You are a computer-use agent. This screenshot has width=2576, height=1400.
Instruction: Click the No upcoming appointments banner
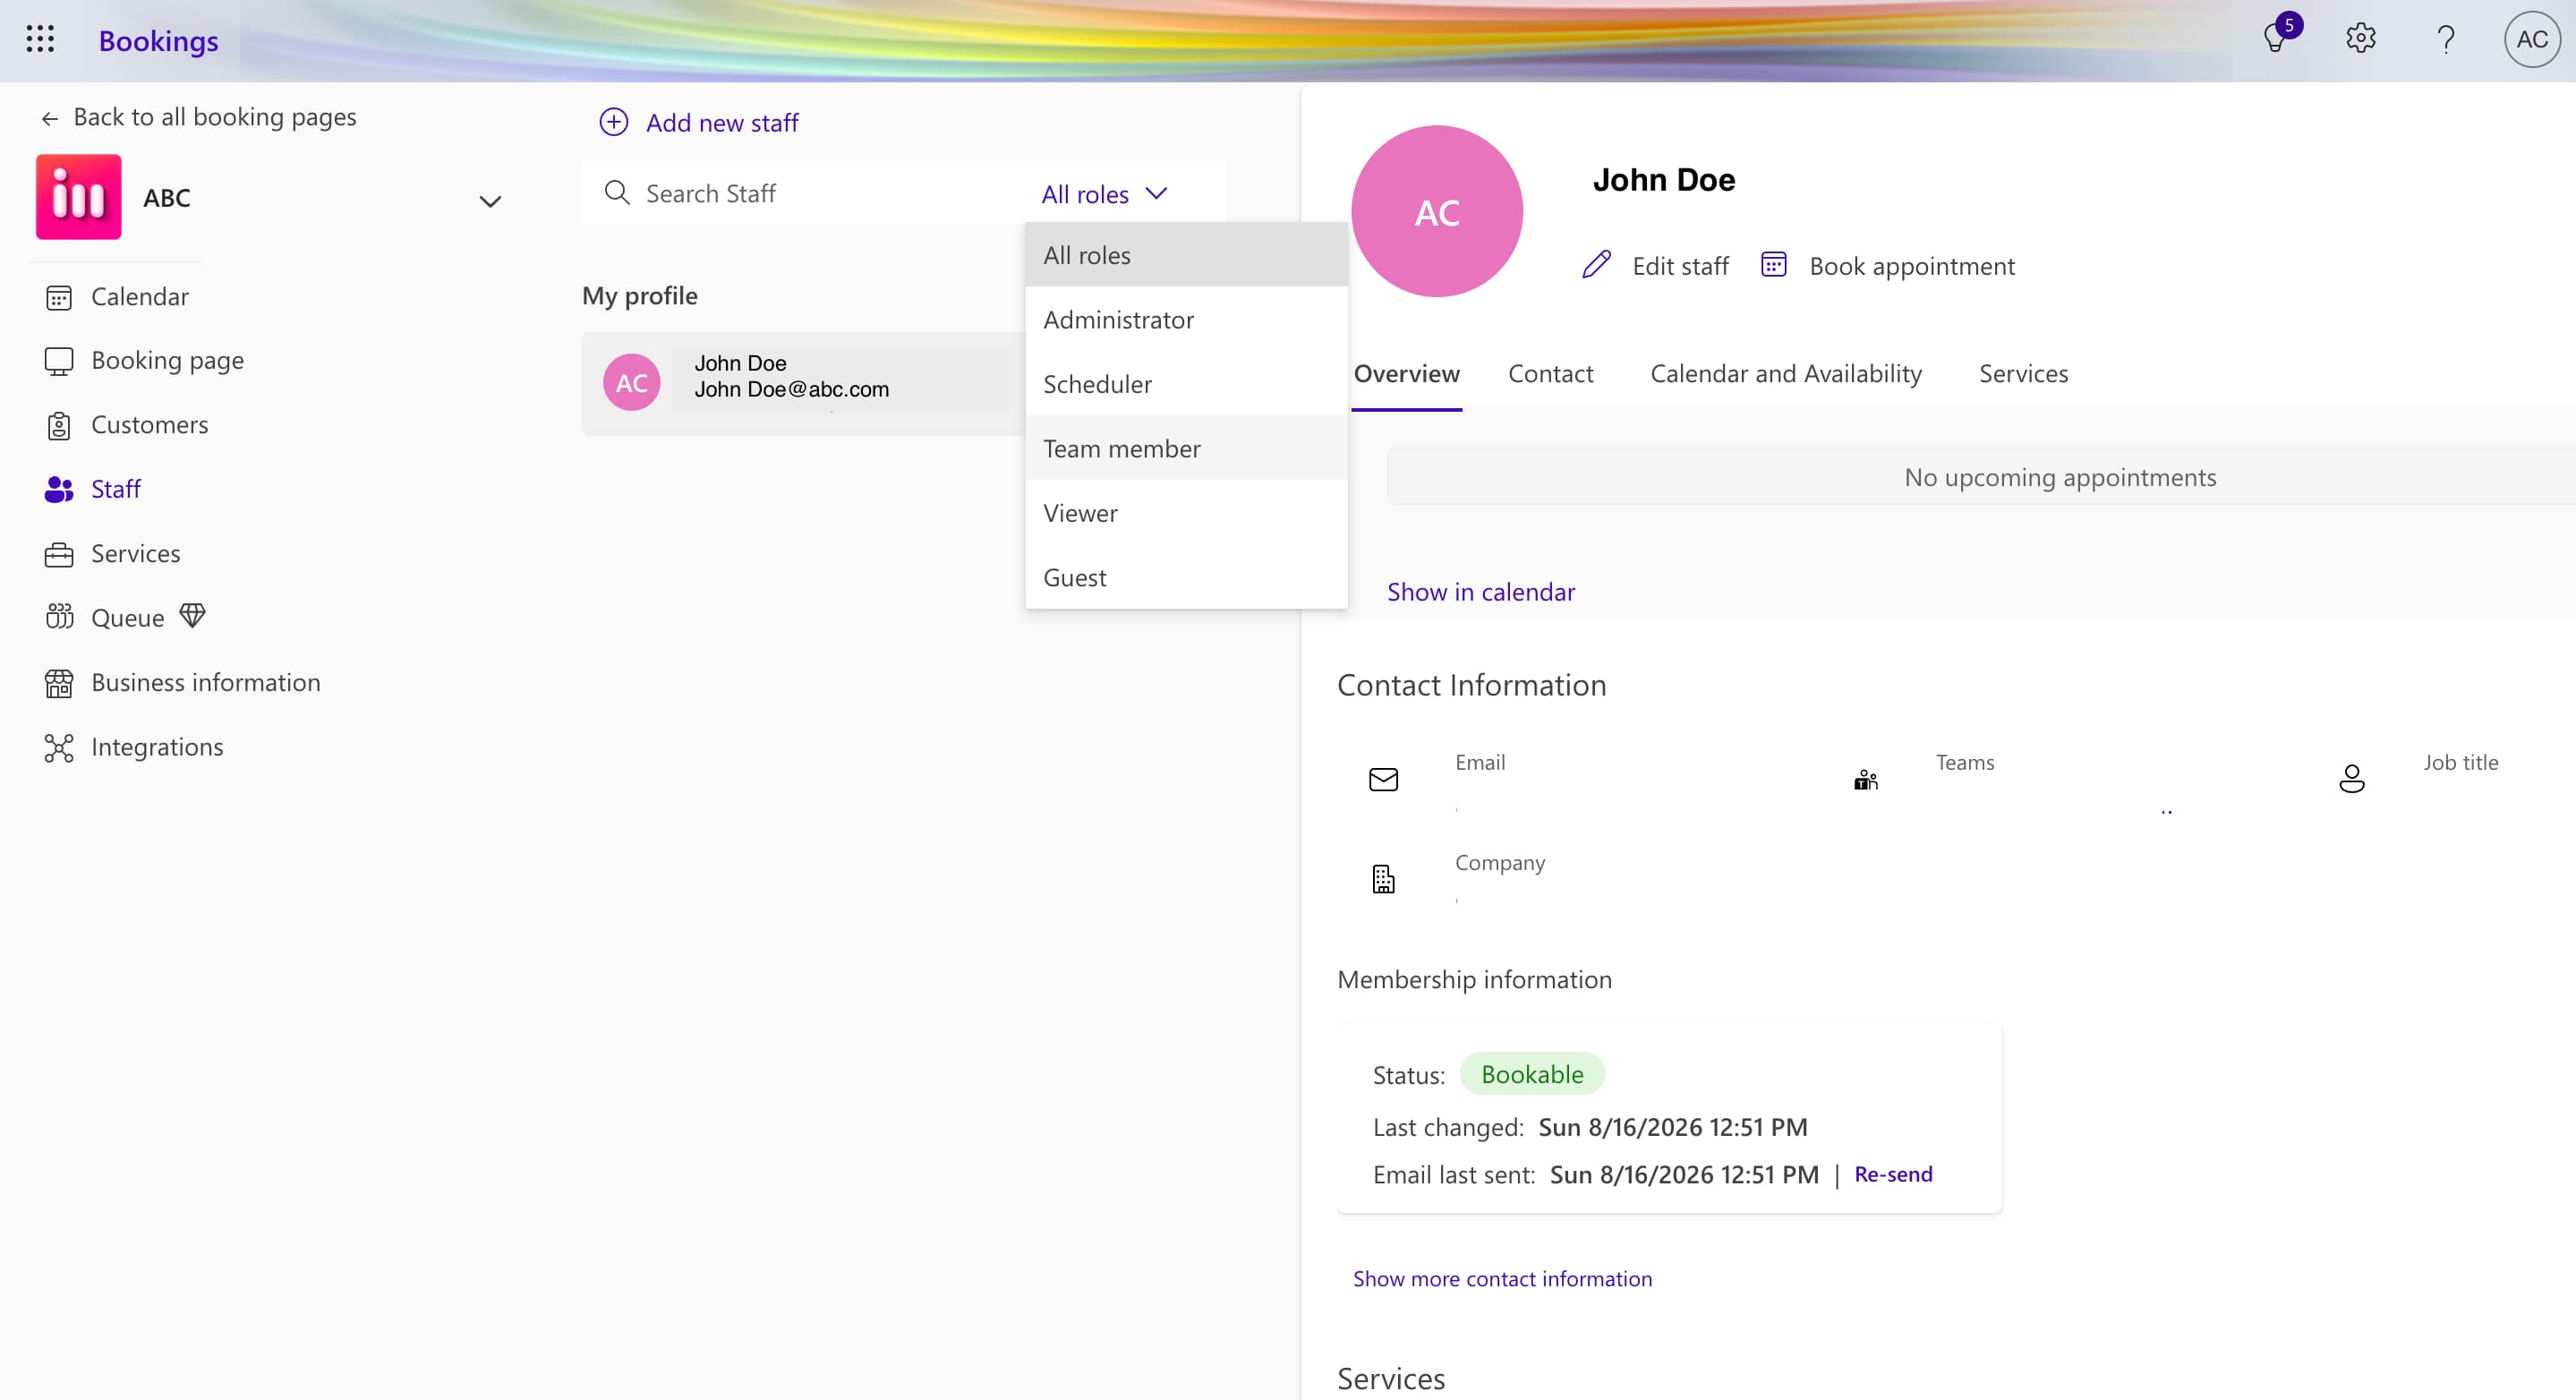tap(1982, 477)
